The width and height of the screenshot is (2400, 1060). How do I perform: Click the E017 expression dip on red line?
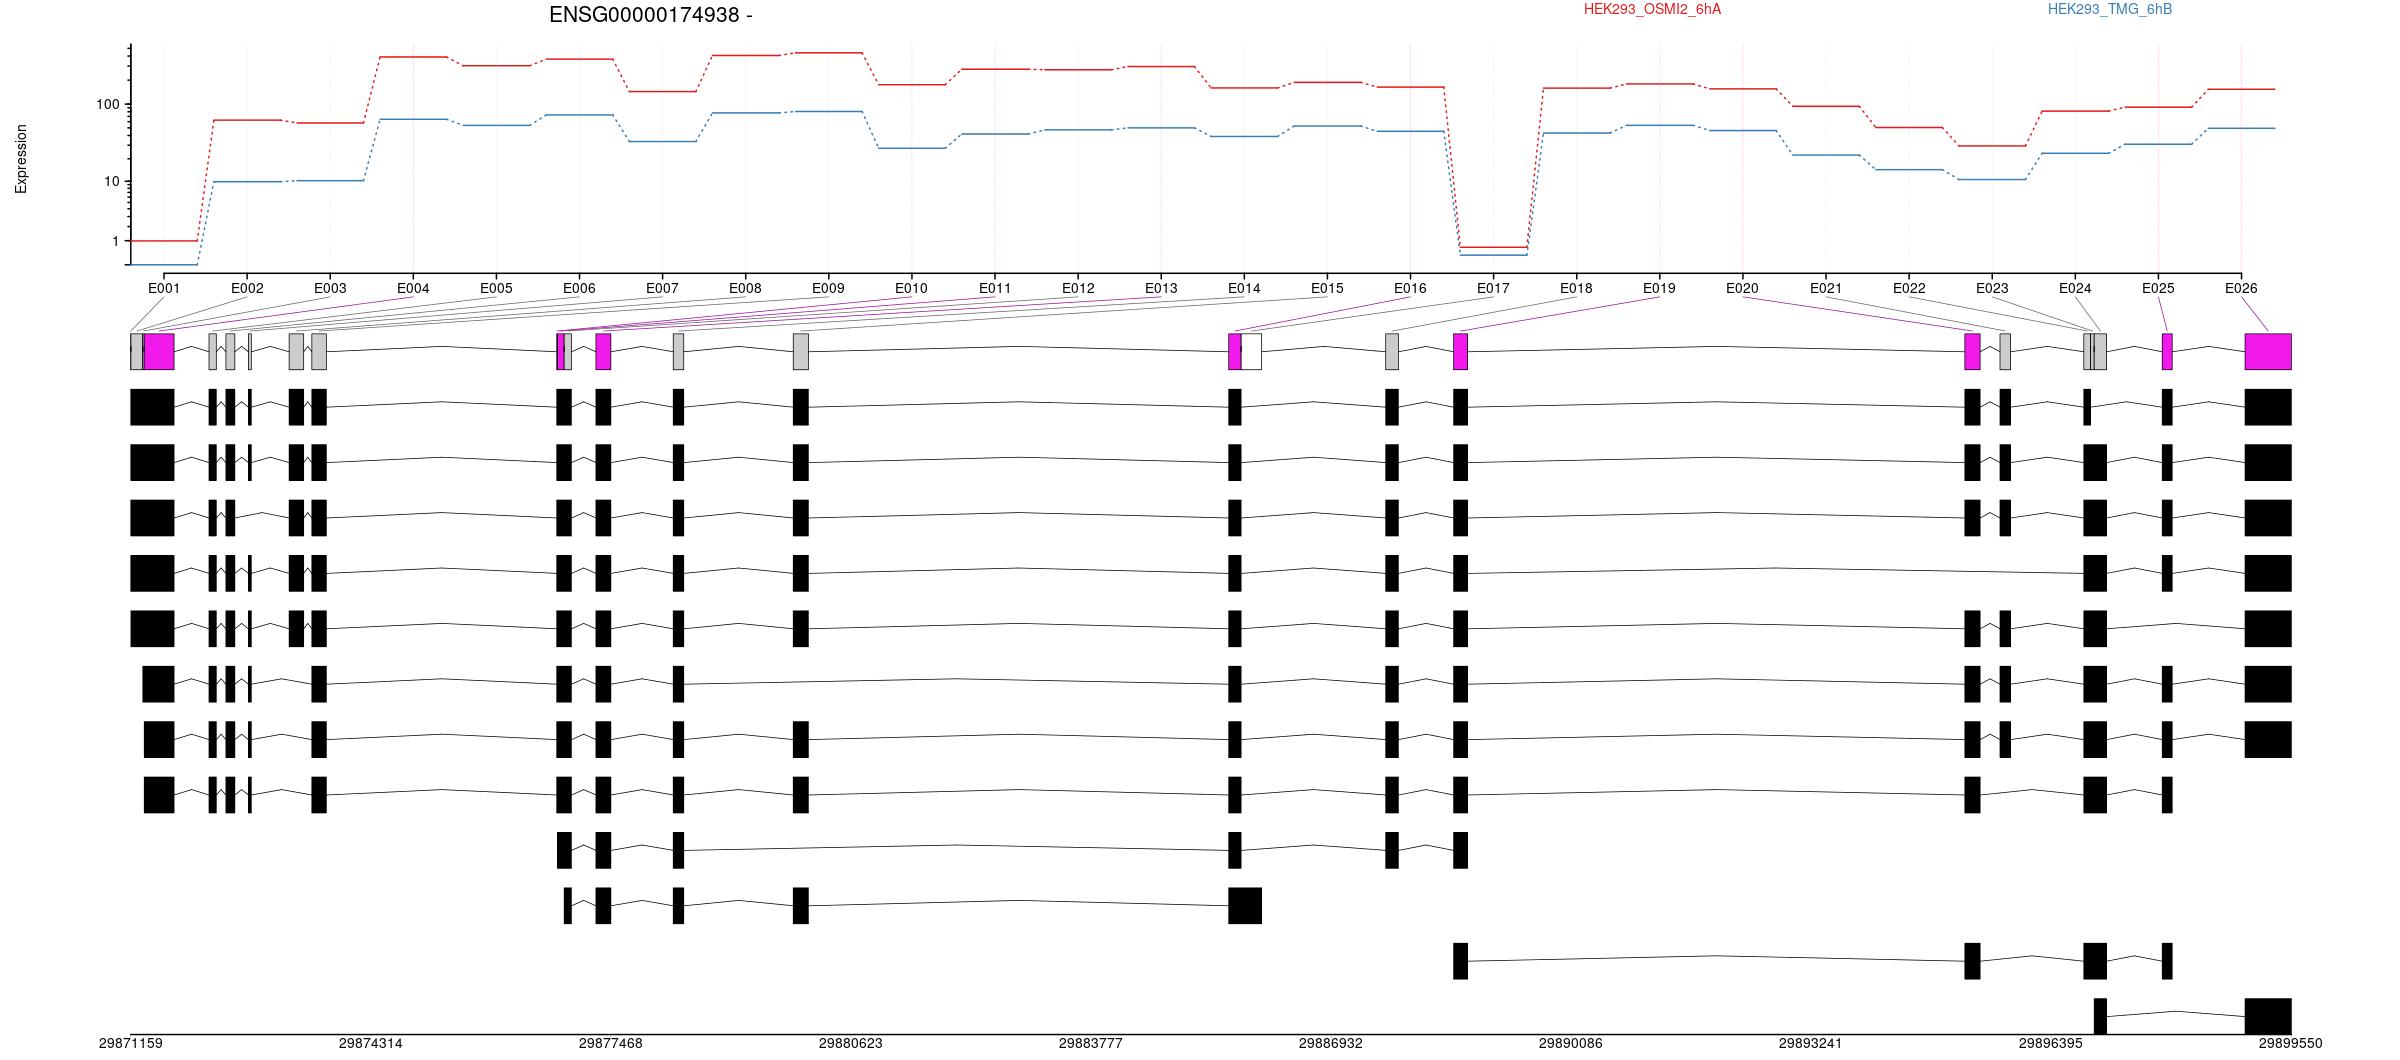tap(1493, 247)
